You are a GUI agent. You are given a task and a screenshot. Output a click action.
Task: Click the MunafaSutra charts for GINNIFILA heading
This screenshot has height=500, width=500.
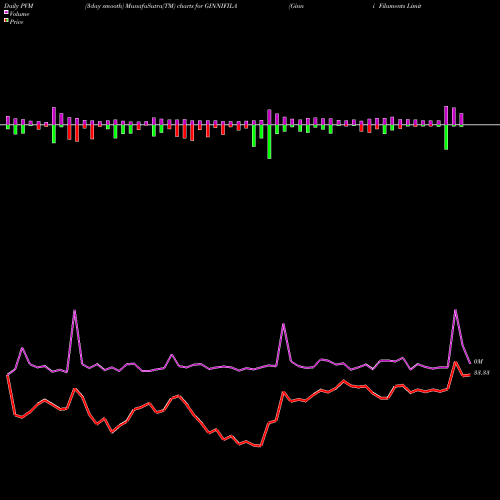pos(161,6)
